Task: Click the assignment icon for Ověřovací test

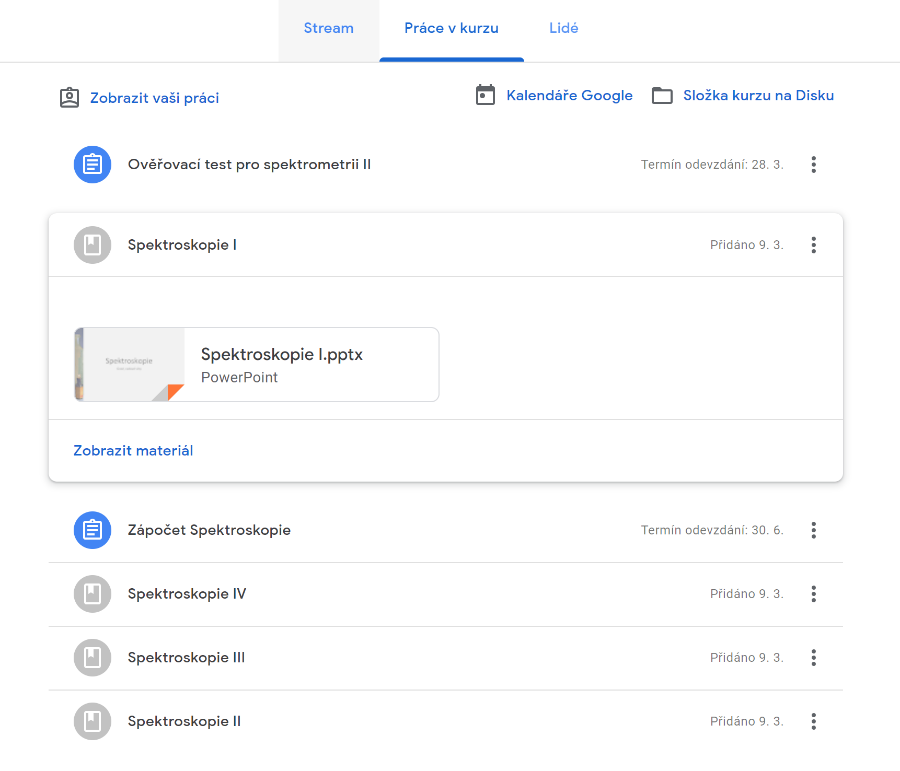Action: pos(92,164)
